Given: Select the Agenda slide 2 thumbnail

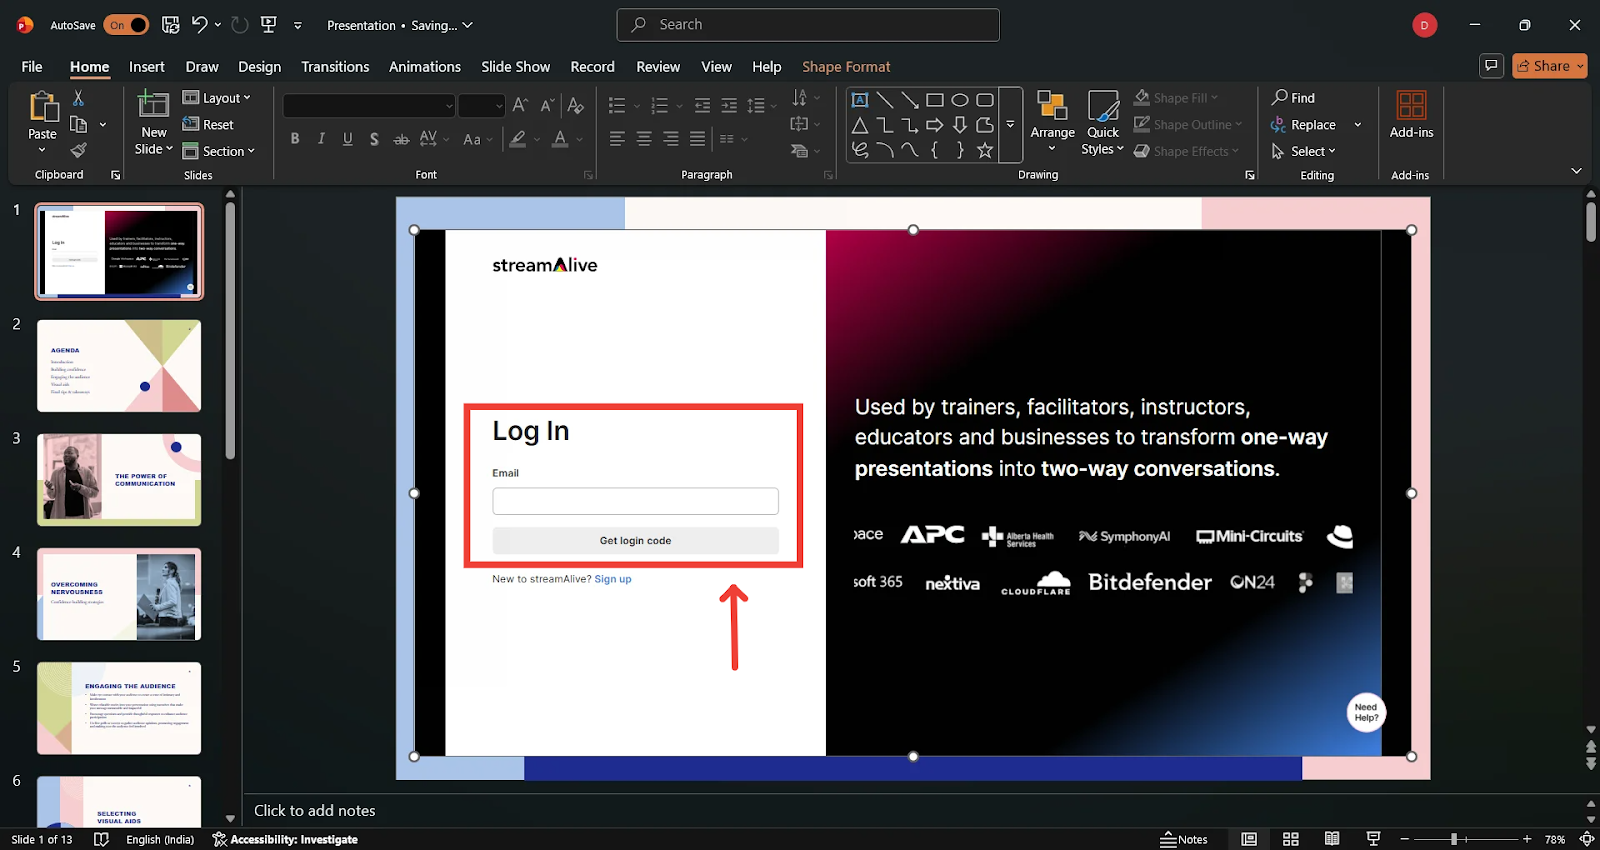Looking at the screenshot, I should coord(119,366).
